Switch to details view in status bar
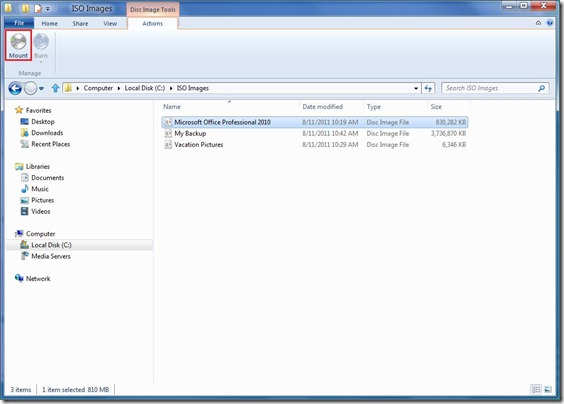Viewport: 564px width, 404px height. (x=536, y=389)
